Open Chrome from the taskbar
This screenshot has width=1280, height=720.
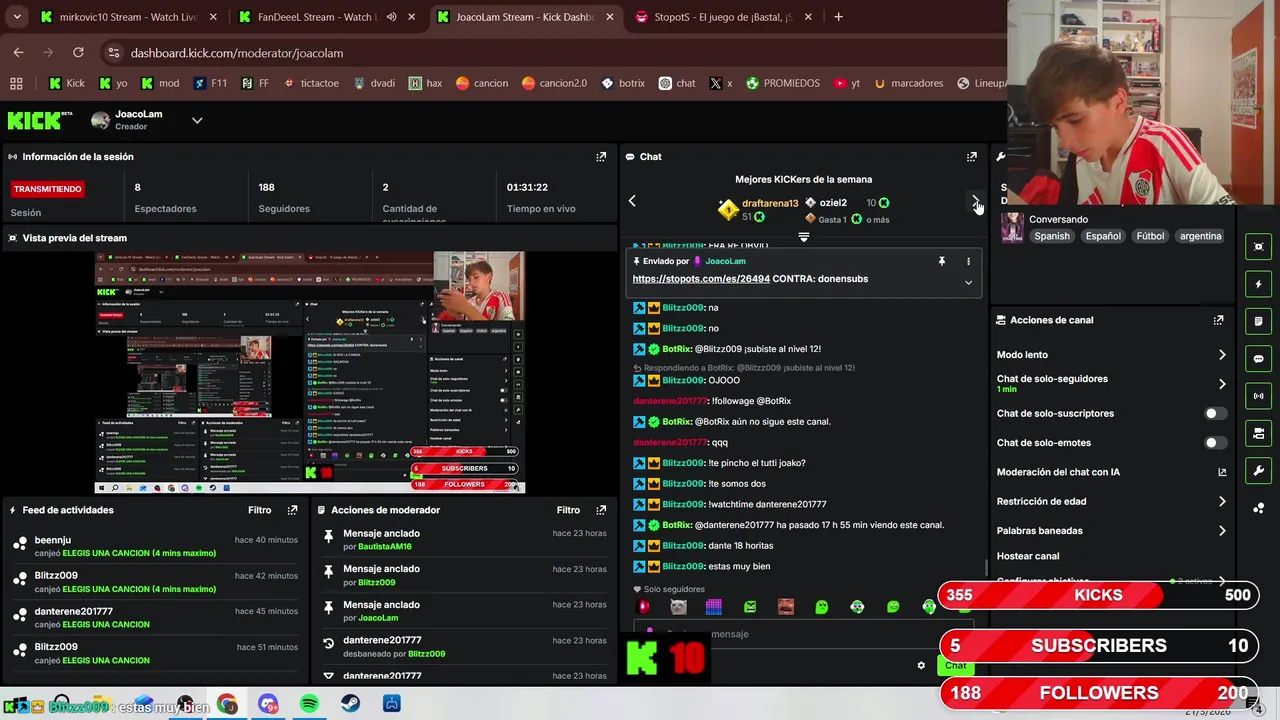[x=227, y=705]
